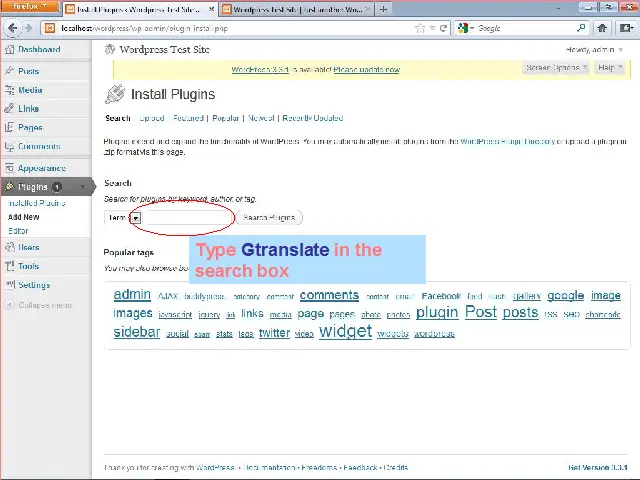Open a new browser tab with plus button
The width and height of the screenshot is (640, 480).
(383, 9)
